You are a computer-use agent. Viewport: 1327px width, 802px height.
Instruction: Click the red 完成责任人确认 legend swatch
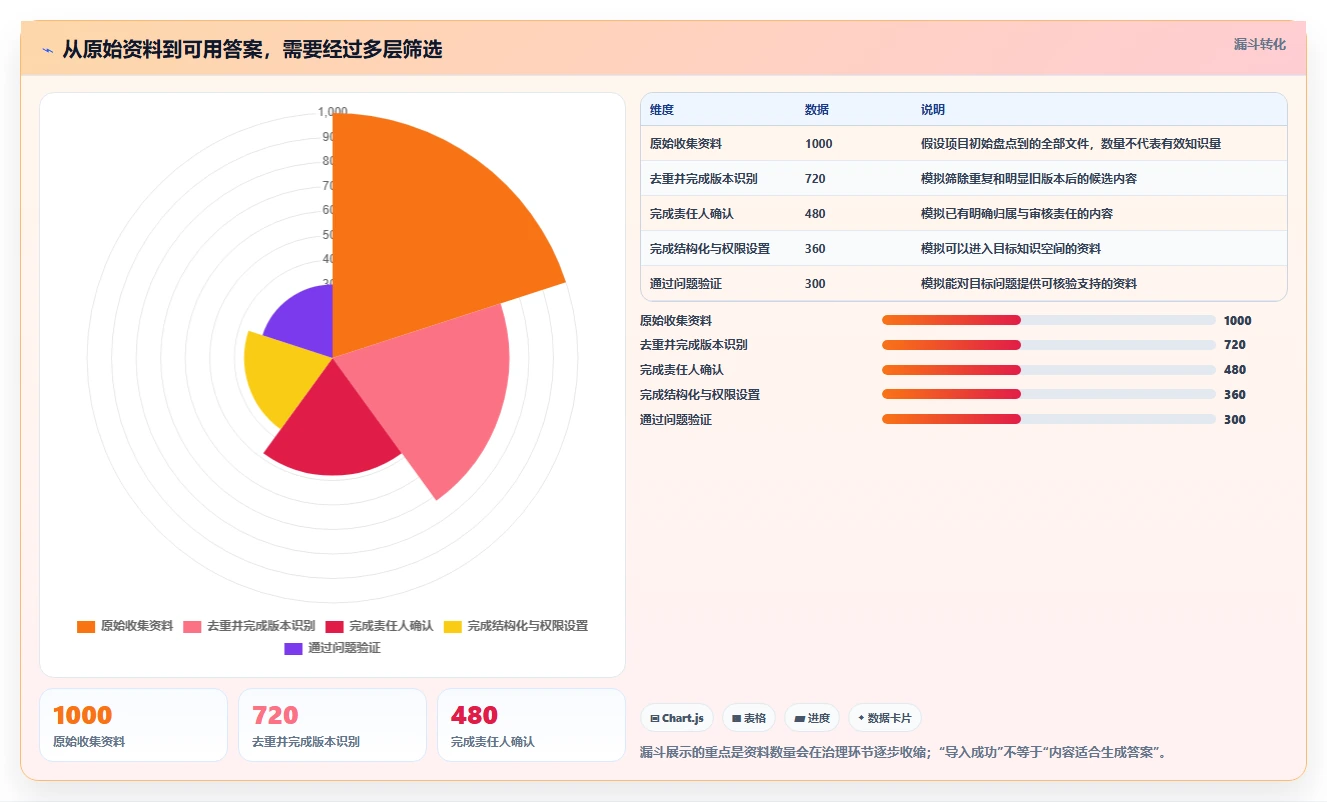coord(335,626)
